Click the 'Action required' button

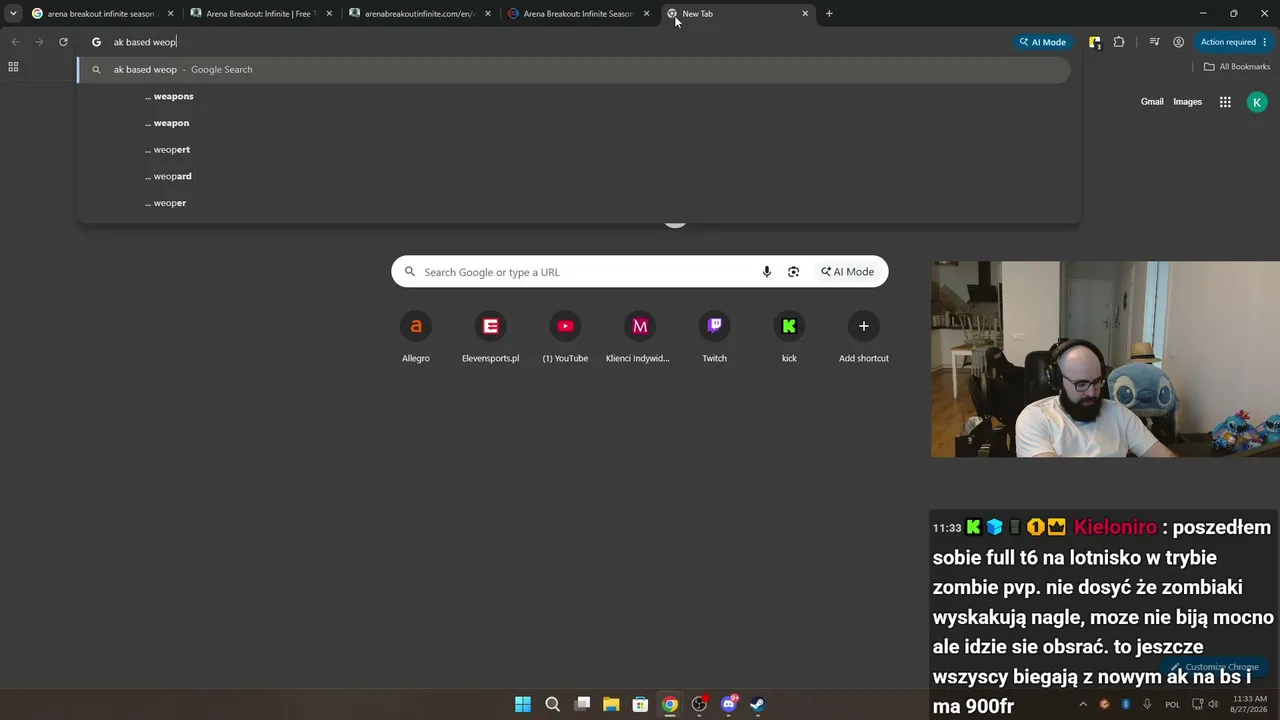tap(1234, 42)
